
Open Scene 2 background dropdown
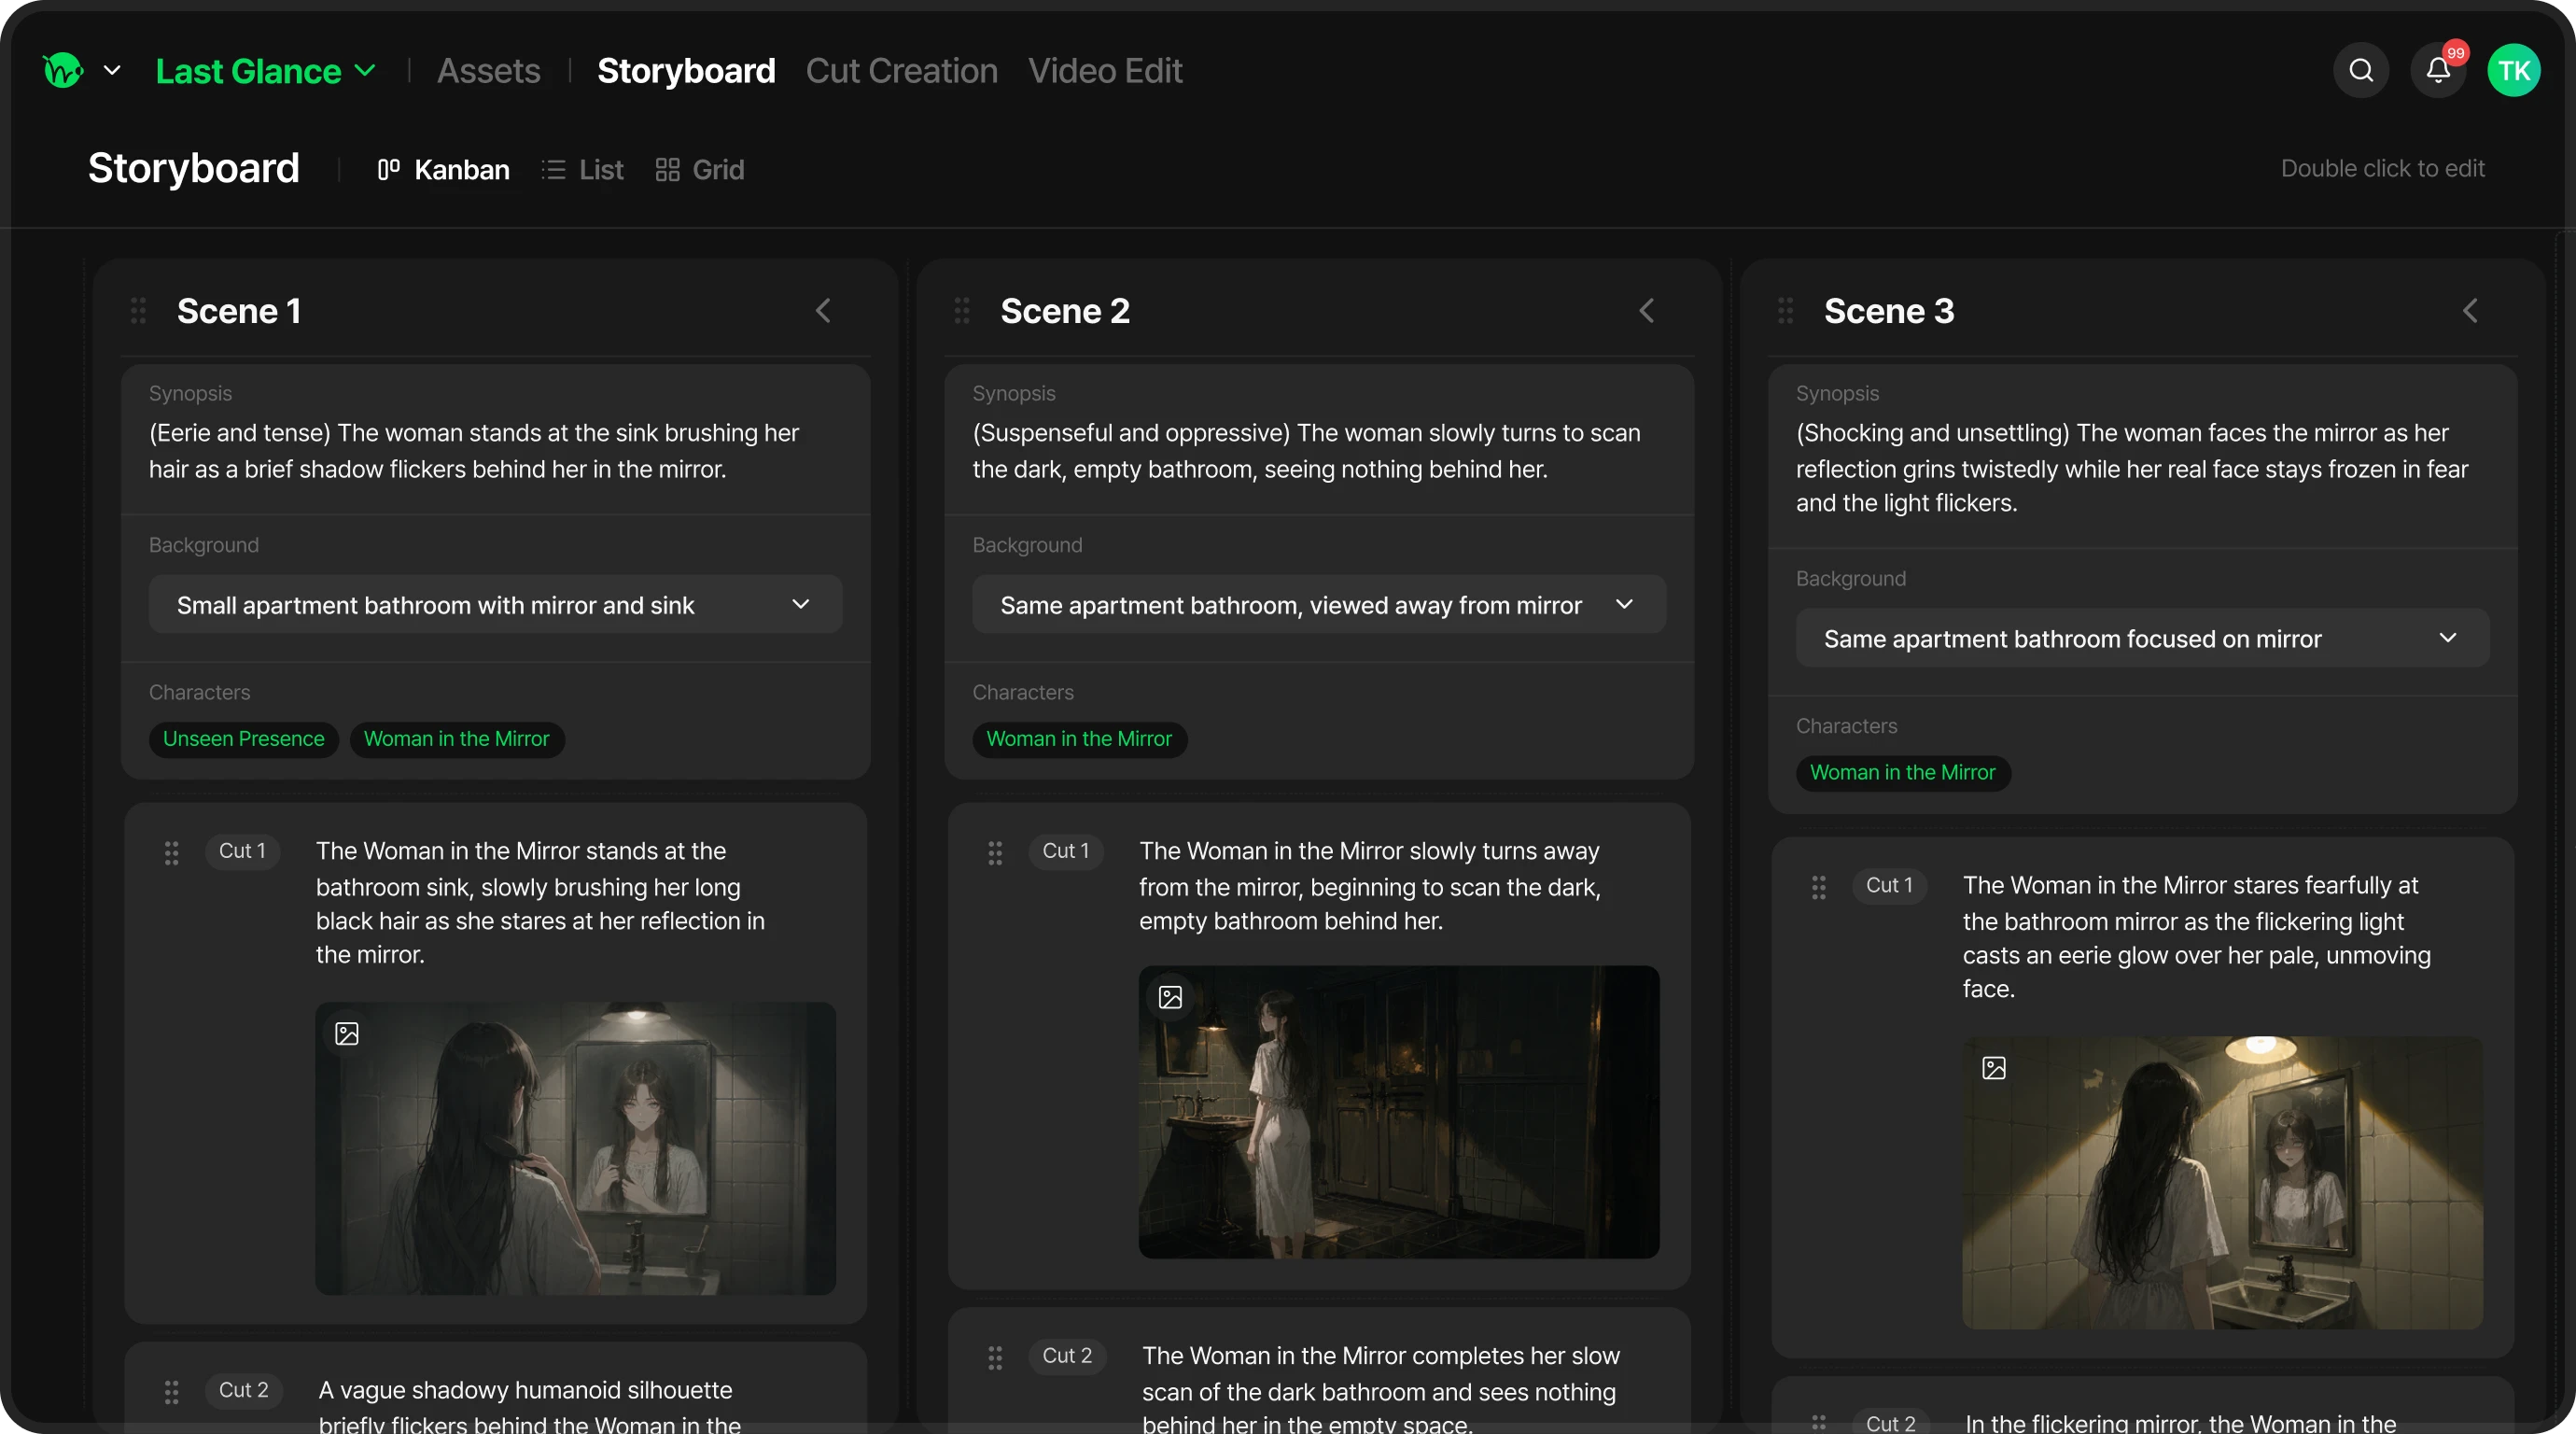[x=1318, y=604]
